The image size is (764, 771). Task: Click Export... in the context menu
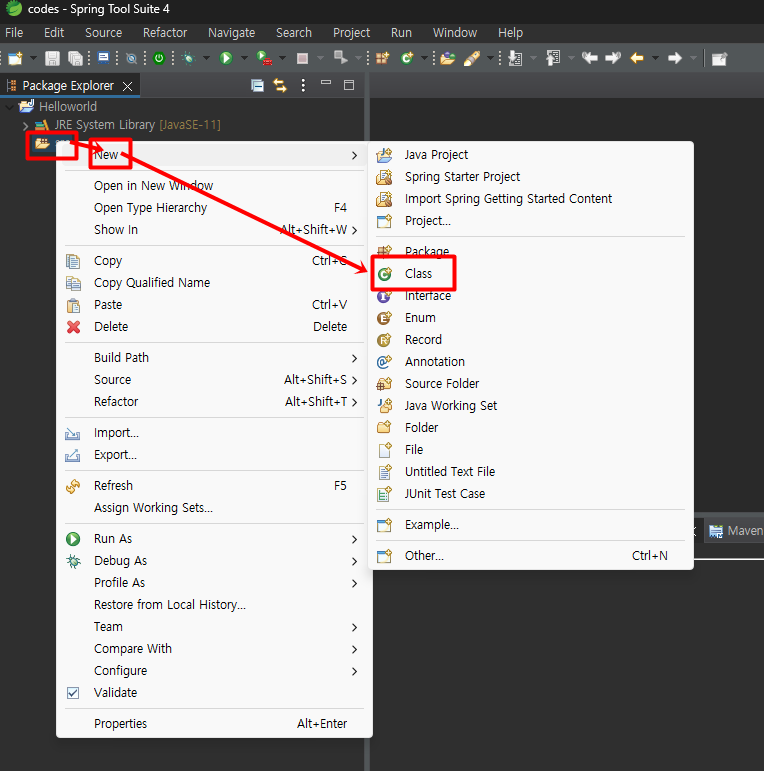[x=214, y=455]
